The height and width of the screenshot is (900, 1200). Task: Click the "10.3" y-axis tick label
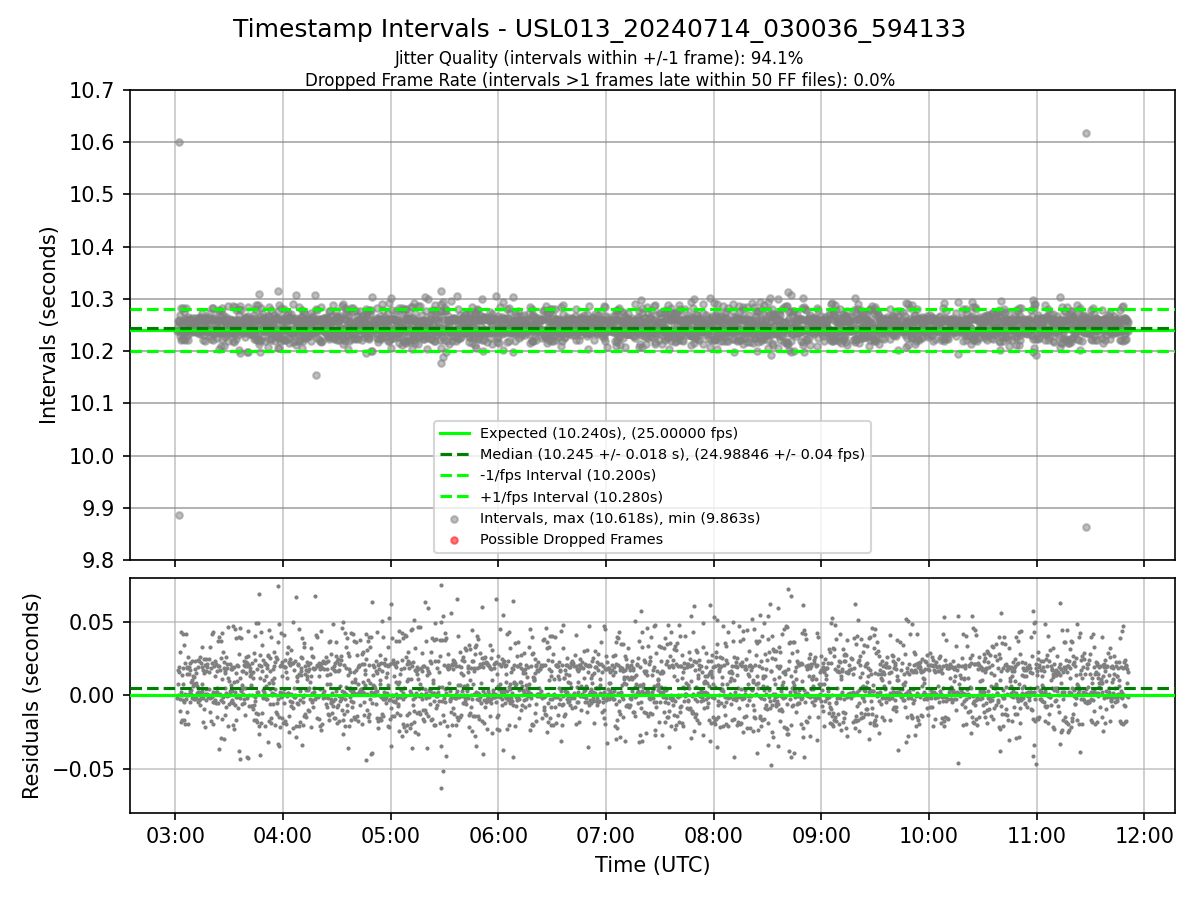click(x=90, y=299)
